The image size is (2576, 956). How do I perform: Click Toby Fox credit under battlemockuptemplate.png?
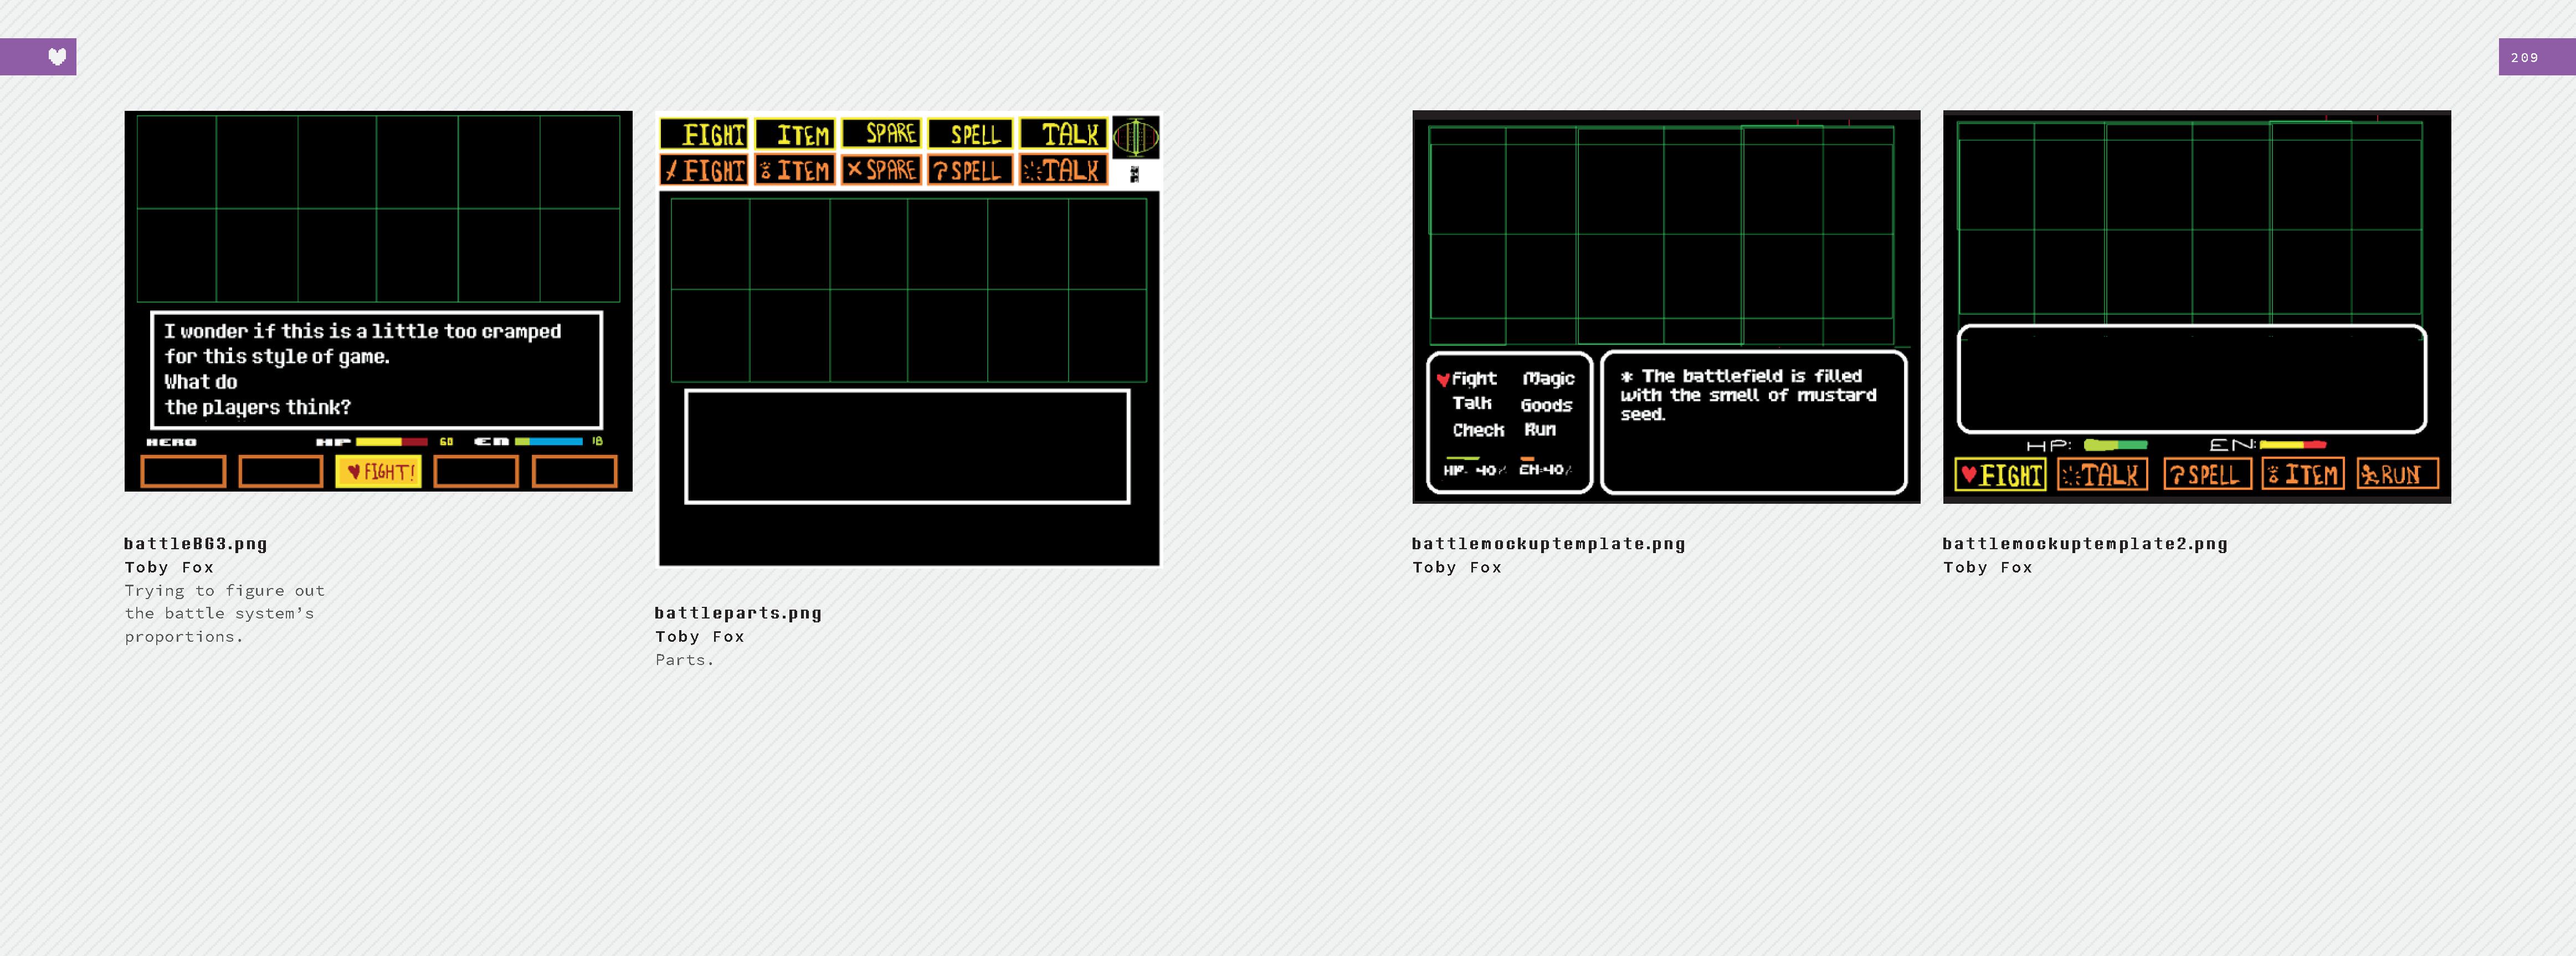(1457, 567)
